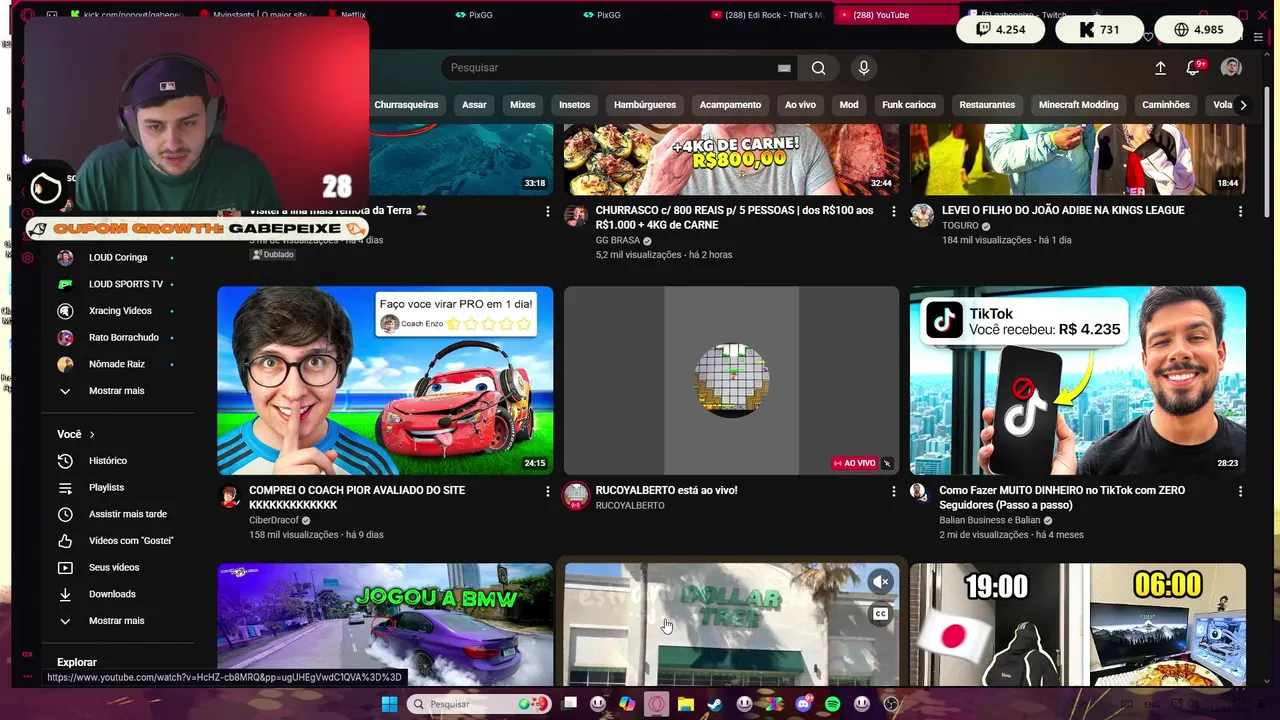Open options menu for CHURRASCO 800 REAIS video

[x=893, y=211]
